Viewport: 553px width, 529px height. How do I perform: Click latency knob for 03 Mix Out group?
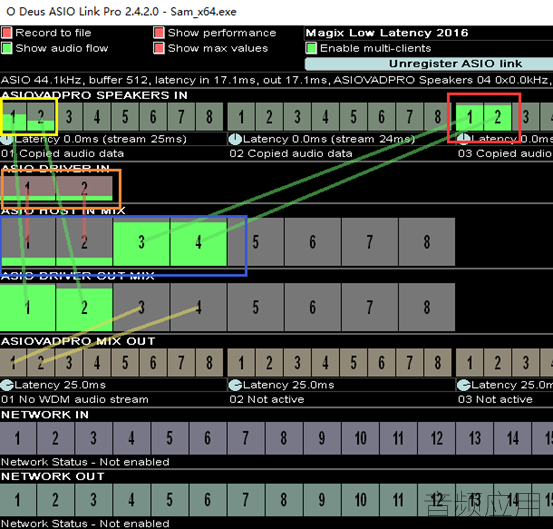[x=463, y=385]
